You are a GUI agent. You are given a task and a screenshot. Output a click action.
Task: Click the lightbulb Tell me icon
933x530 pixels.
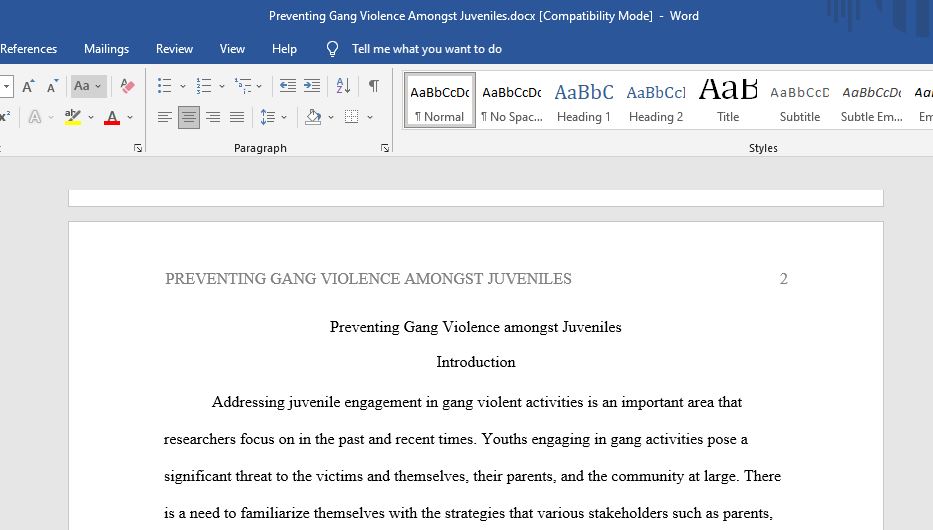[x=333, y=49]
